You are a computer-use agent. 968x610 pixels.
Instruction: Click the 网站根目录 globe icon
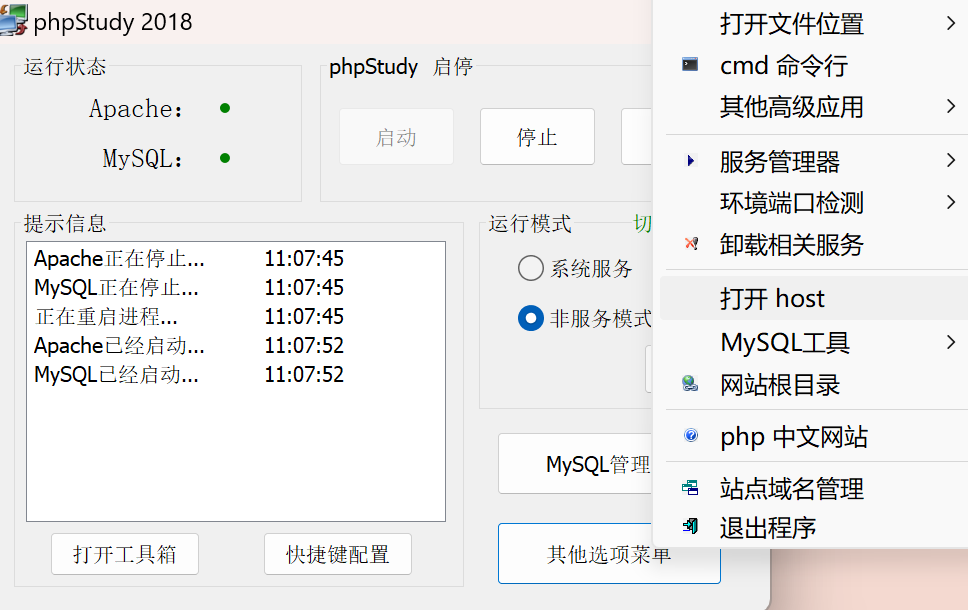pos(690,383)
